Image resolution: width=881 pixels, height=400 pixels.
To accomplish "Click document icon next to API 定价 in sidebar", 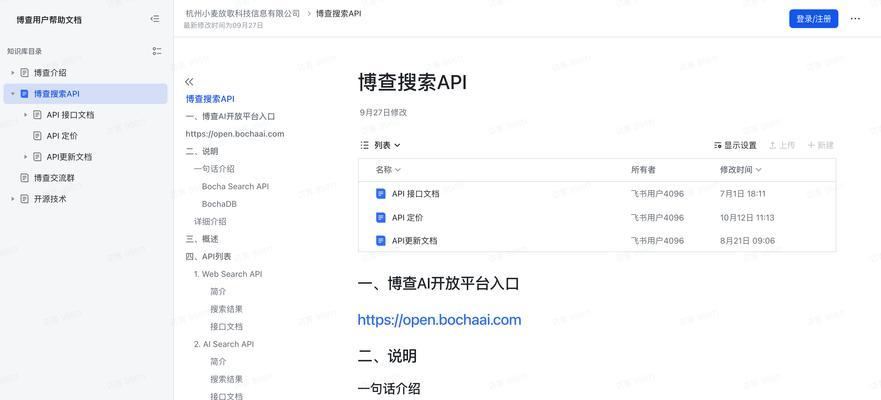I will 37,136.
